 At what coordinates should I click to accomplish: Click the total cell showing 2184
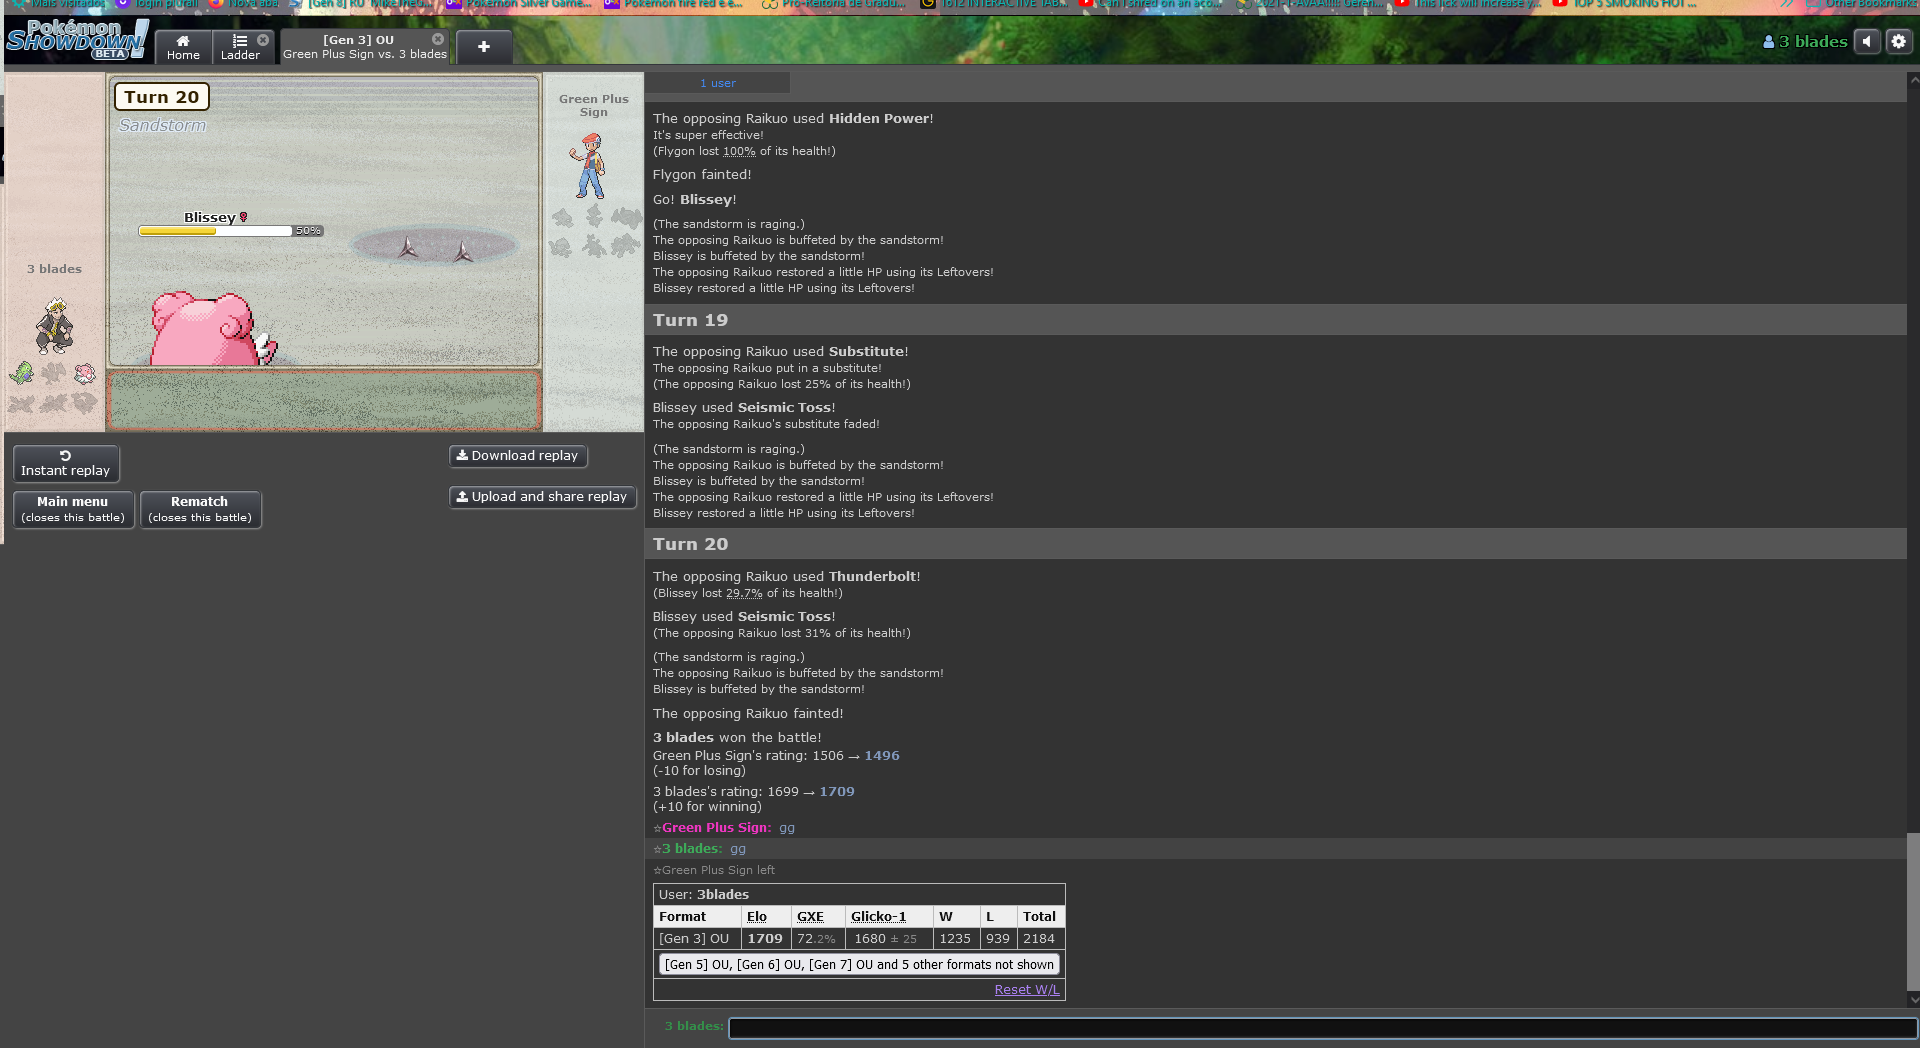(1039, 939)
